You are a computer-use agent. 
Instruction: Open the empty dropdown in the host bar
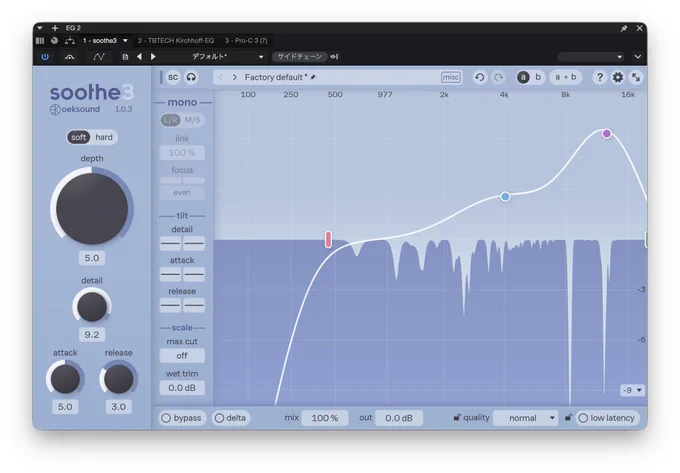tap(591, 57)
